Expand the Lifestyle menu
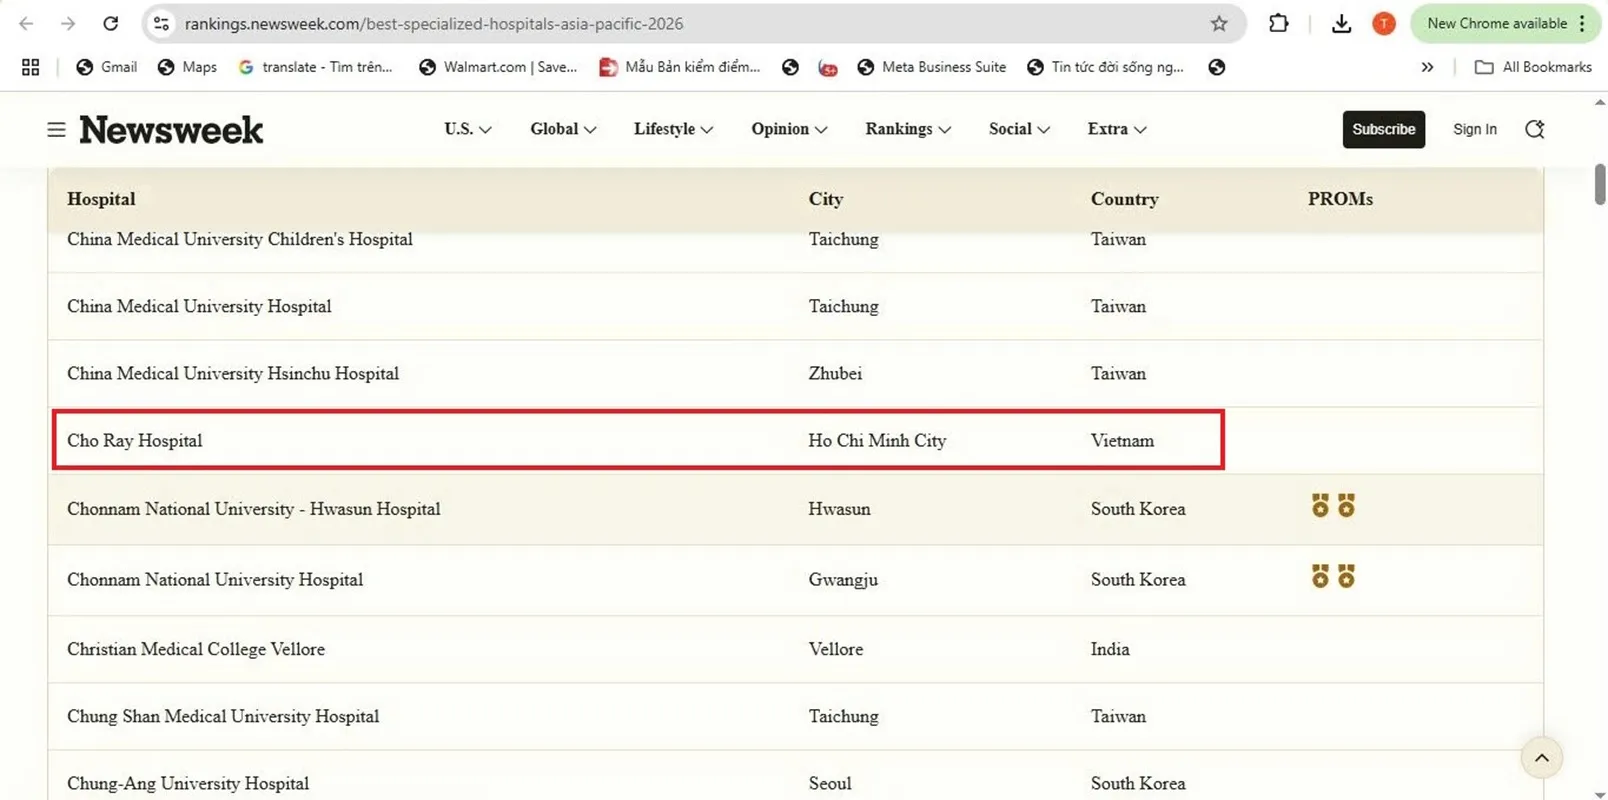 pyautogui.click(x=673, y=129)
